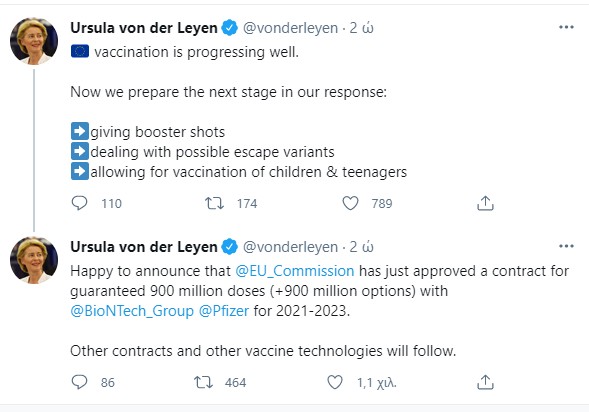Like the tweet with 1,1 χιλ. likes
The height and width of the screenshot is (412, 589).
tap(335, 382)
